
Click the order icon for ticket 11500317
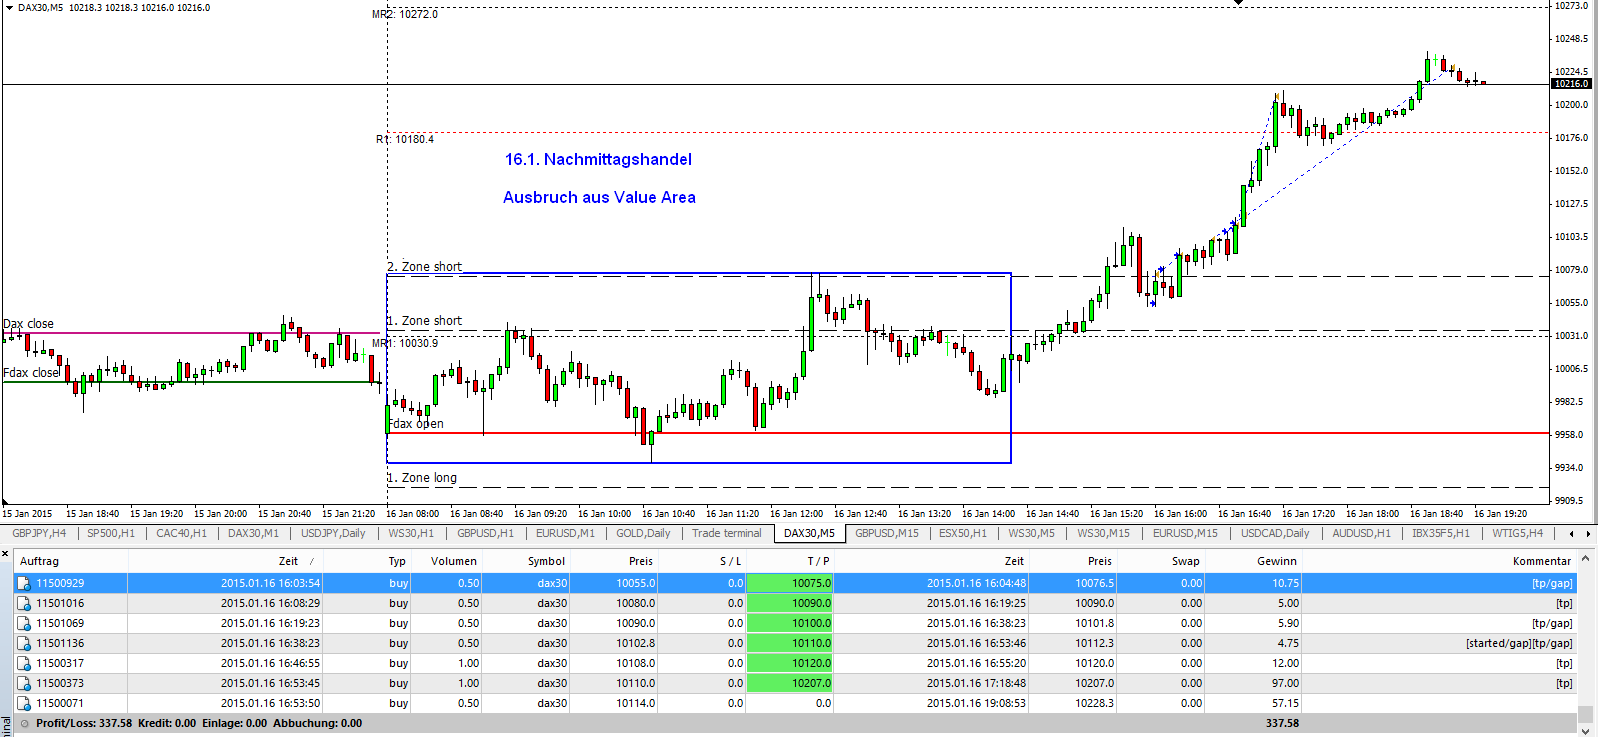point(24,663)
